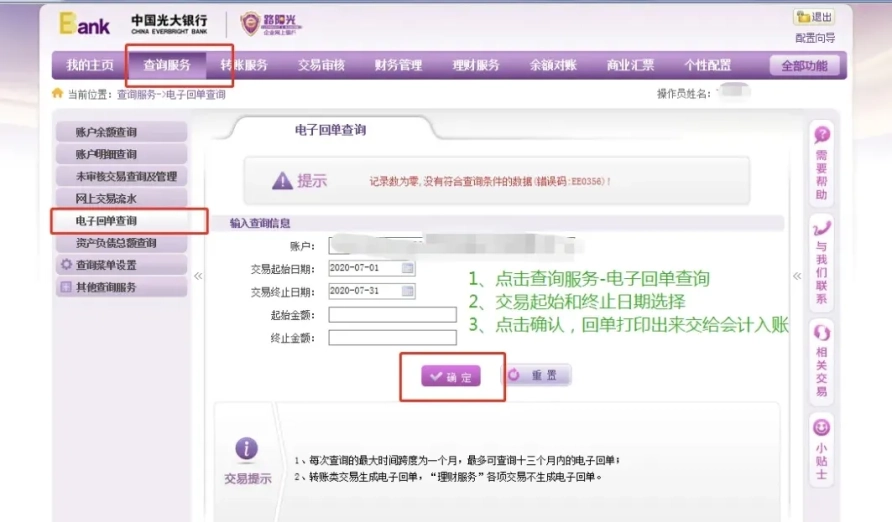
Task: Open 查询服务 menu
Action: [x=167, y=65]
